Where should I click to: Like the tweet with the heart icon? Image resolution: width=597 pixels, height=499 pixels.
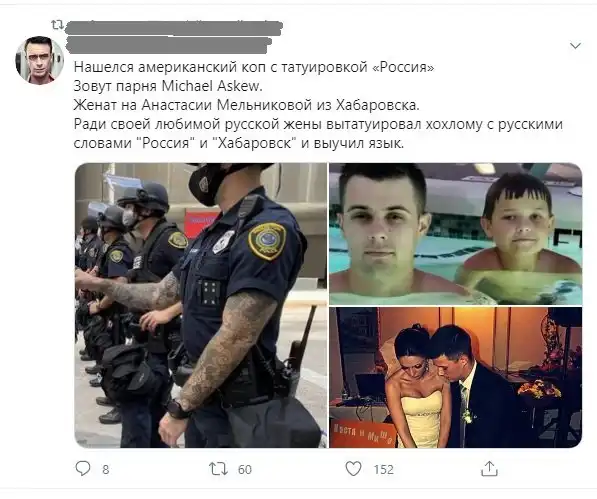(353, 469)
